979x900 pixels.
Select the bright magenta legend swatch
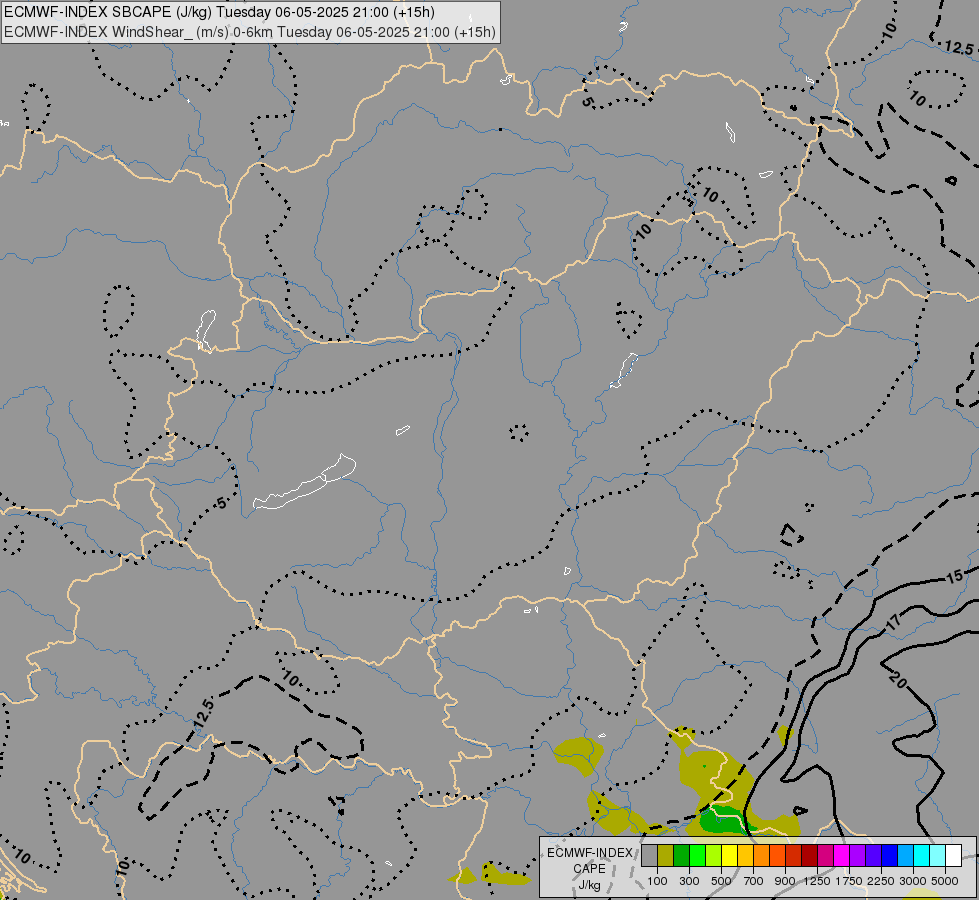[842, 855]
